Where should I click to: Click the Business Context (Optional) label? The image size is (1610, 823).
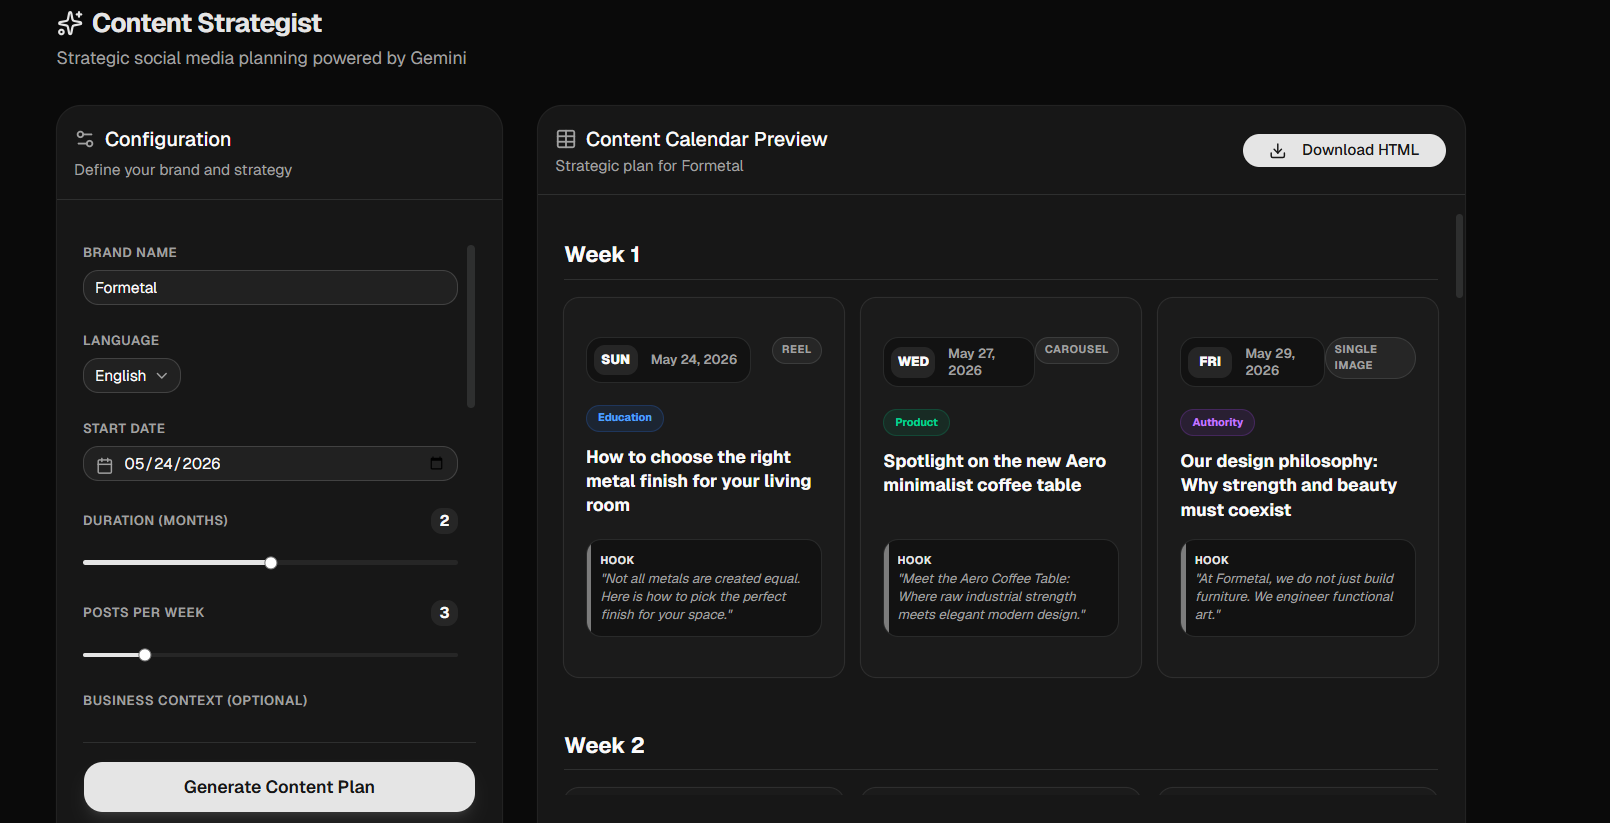195,701
